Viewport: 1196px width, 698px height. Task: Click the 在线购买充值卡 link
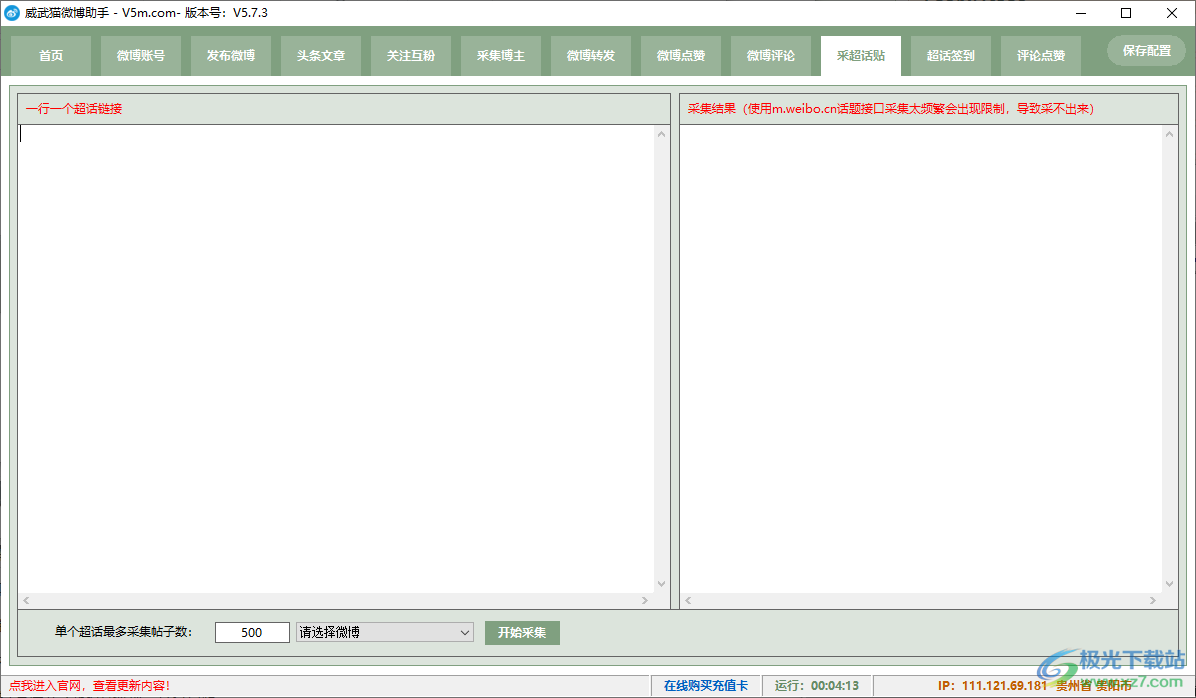pyautogui.click(x=706, y=686)
